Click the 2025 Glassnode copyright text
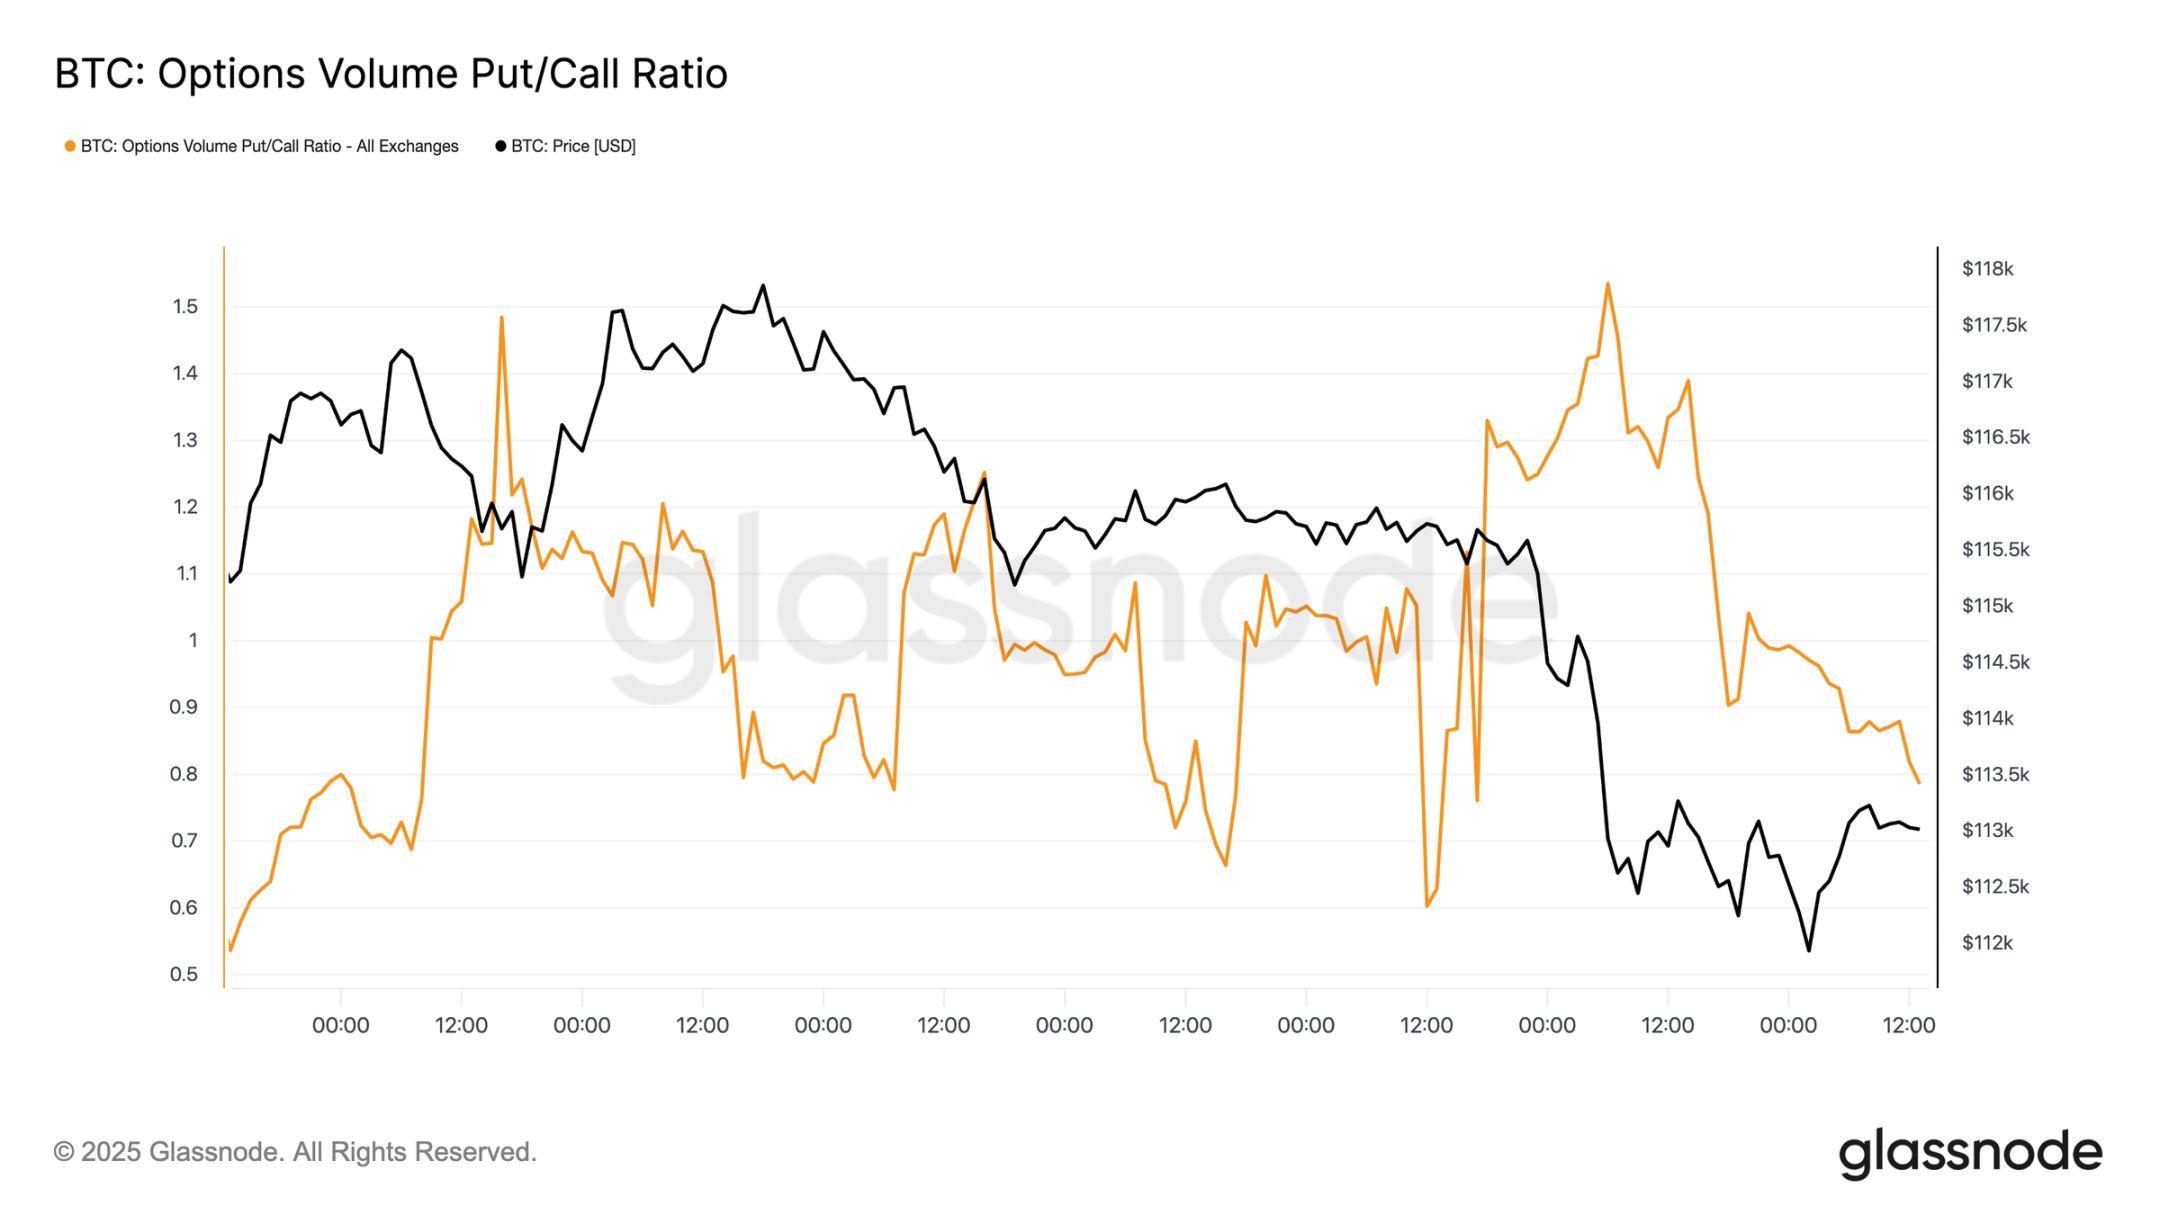The height and width of the screenshot is (1215, 2160). [x=295, y=1153]
